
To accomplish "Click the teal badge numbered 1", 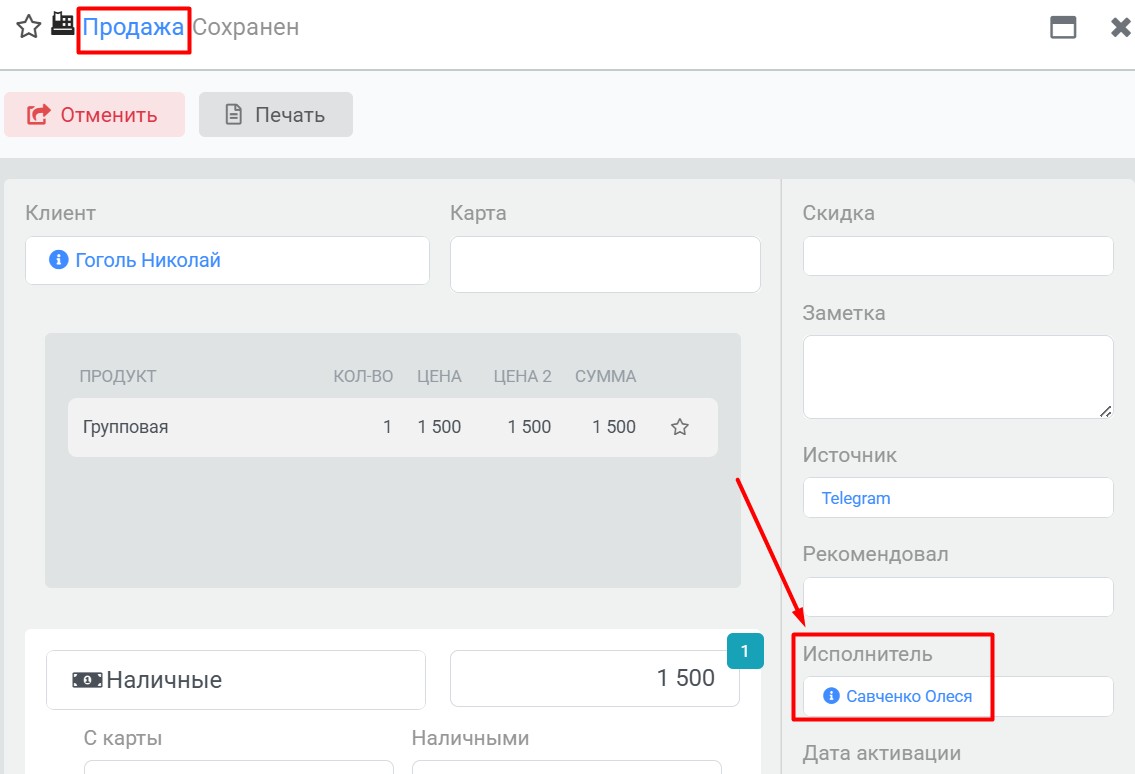I will click(x=745, y=651).
